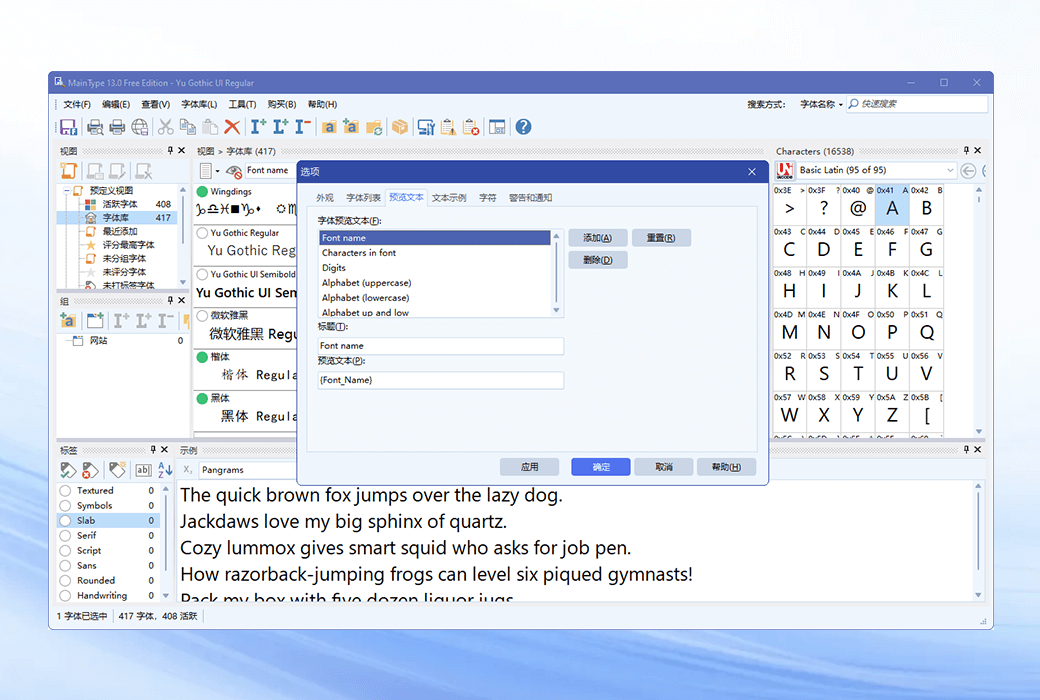Image resolution: width=1040 pixels, height=700 pixels.
Task: Click the folder 'a' font icon
Action: click(x=329, y=127)
